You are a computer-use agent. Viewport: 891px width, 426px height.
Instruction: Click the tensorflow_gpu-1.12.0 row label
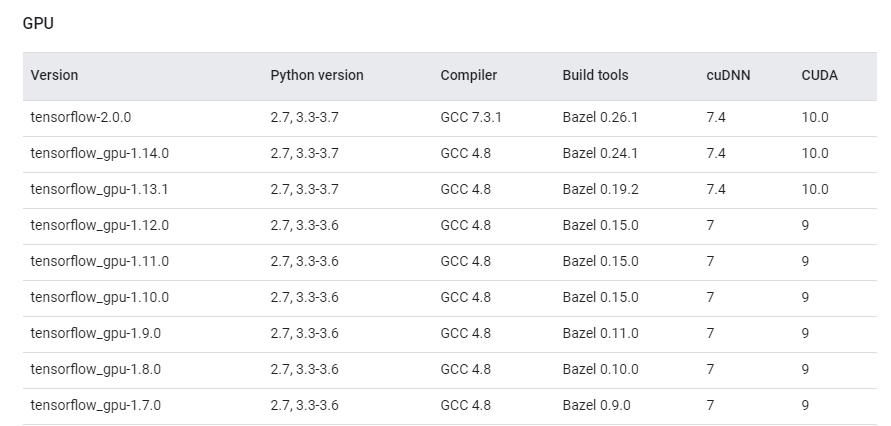100,225
